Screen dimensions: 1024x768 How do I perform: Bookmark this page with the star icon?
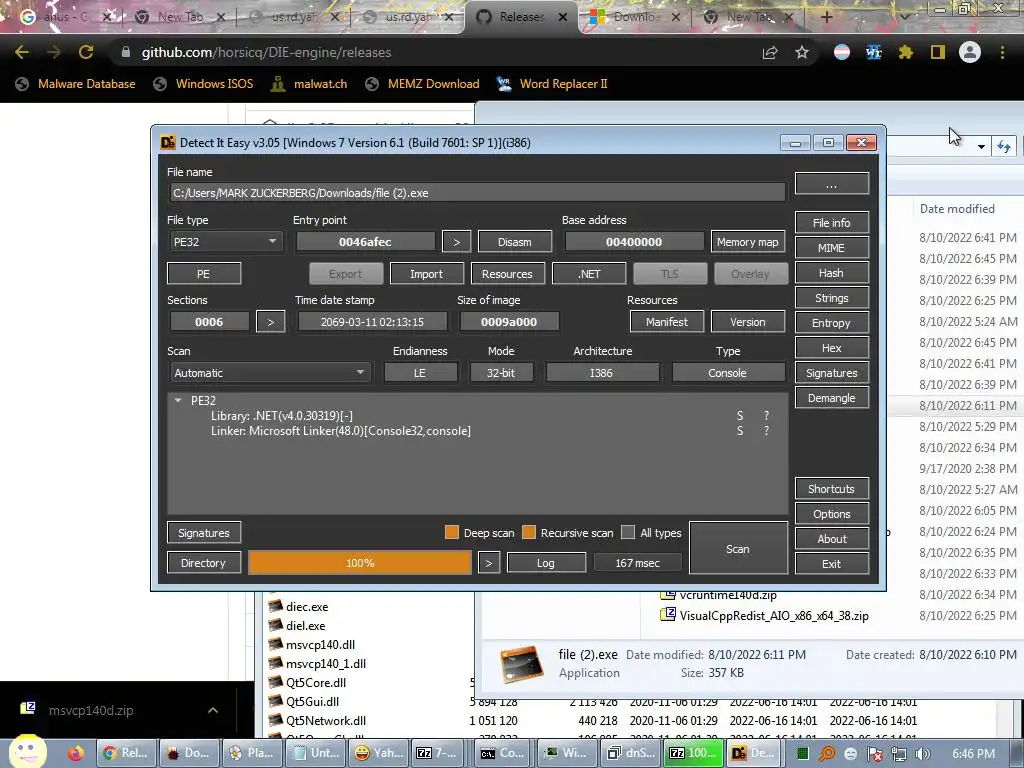point(802,52)
